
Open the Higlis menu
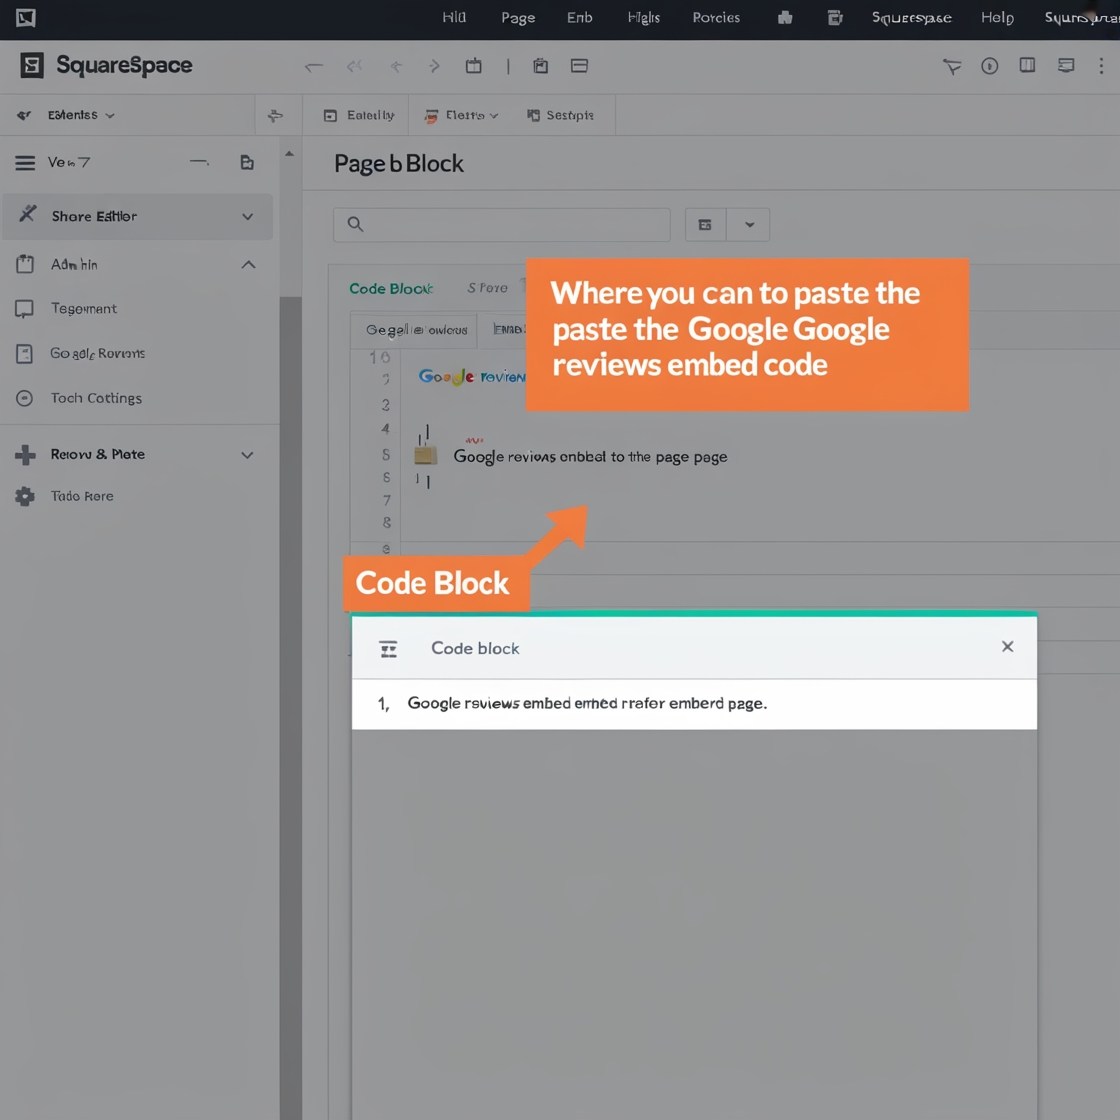pos(644,17)
